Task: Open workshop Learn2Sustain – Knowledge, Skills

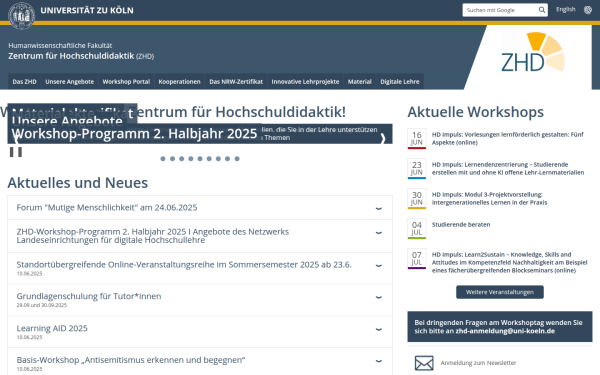Action: coord(510,262)
